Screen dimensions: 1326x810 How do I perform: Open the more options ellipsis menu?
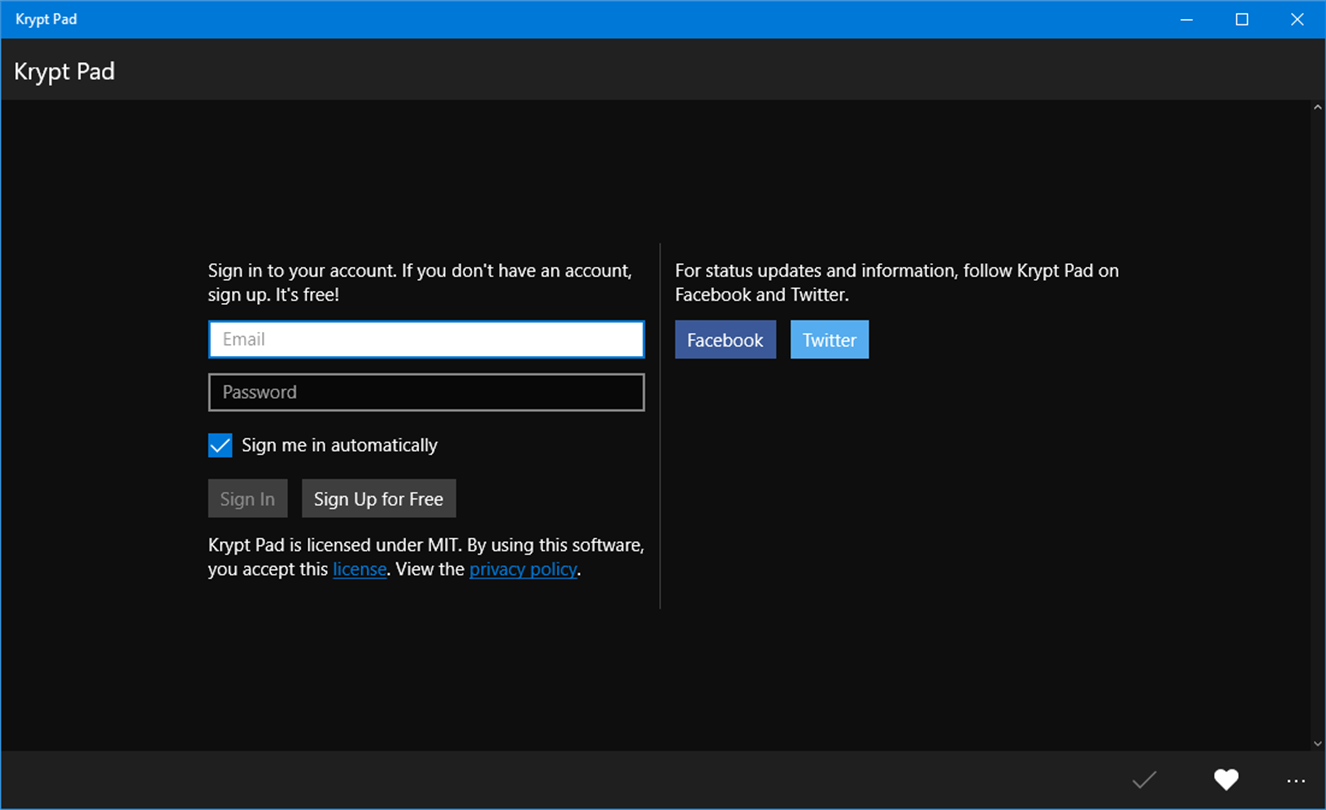pyautogui.click(x=1296, y=781)
